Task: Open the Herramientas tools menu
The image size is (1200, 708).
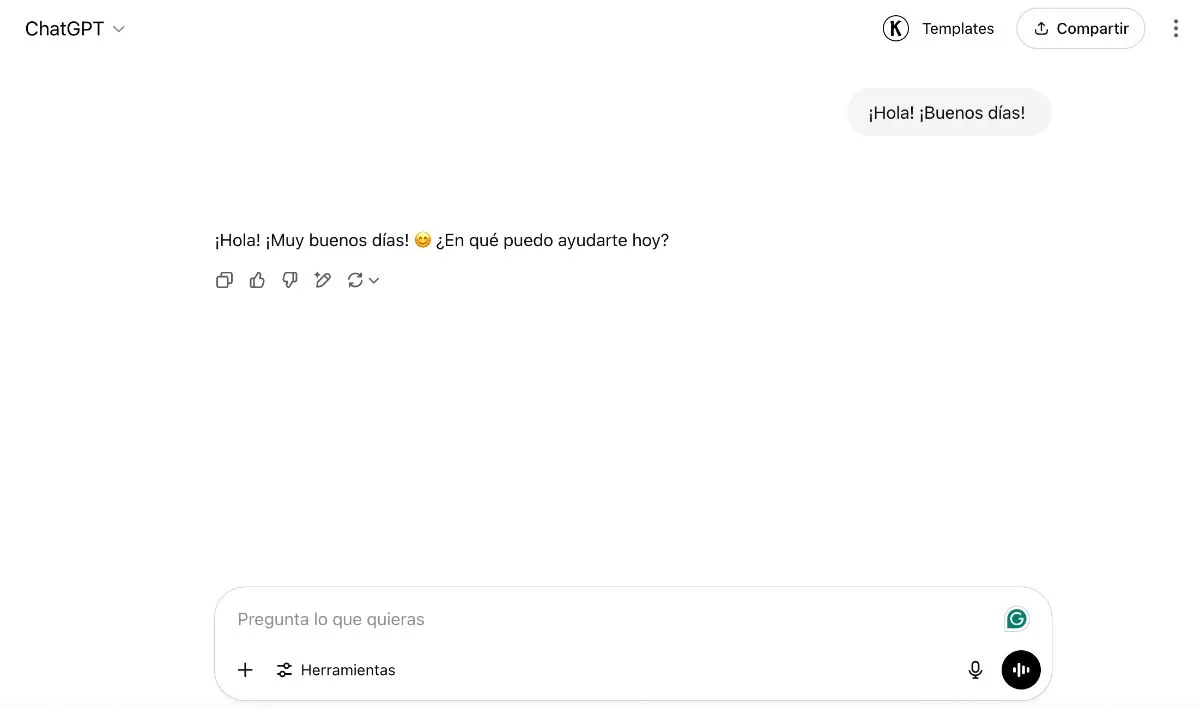Action: pyautogui.click(x=336, y=670)
